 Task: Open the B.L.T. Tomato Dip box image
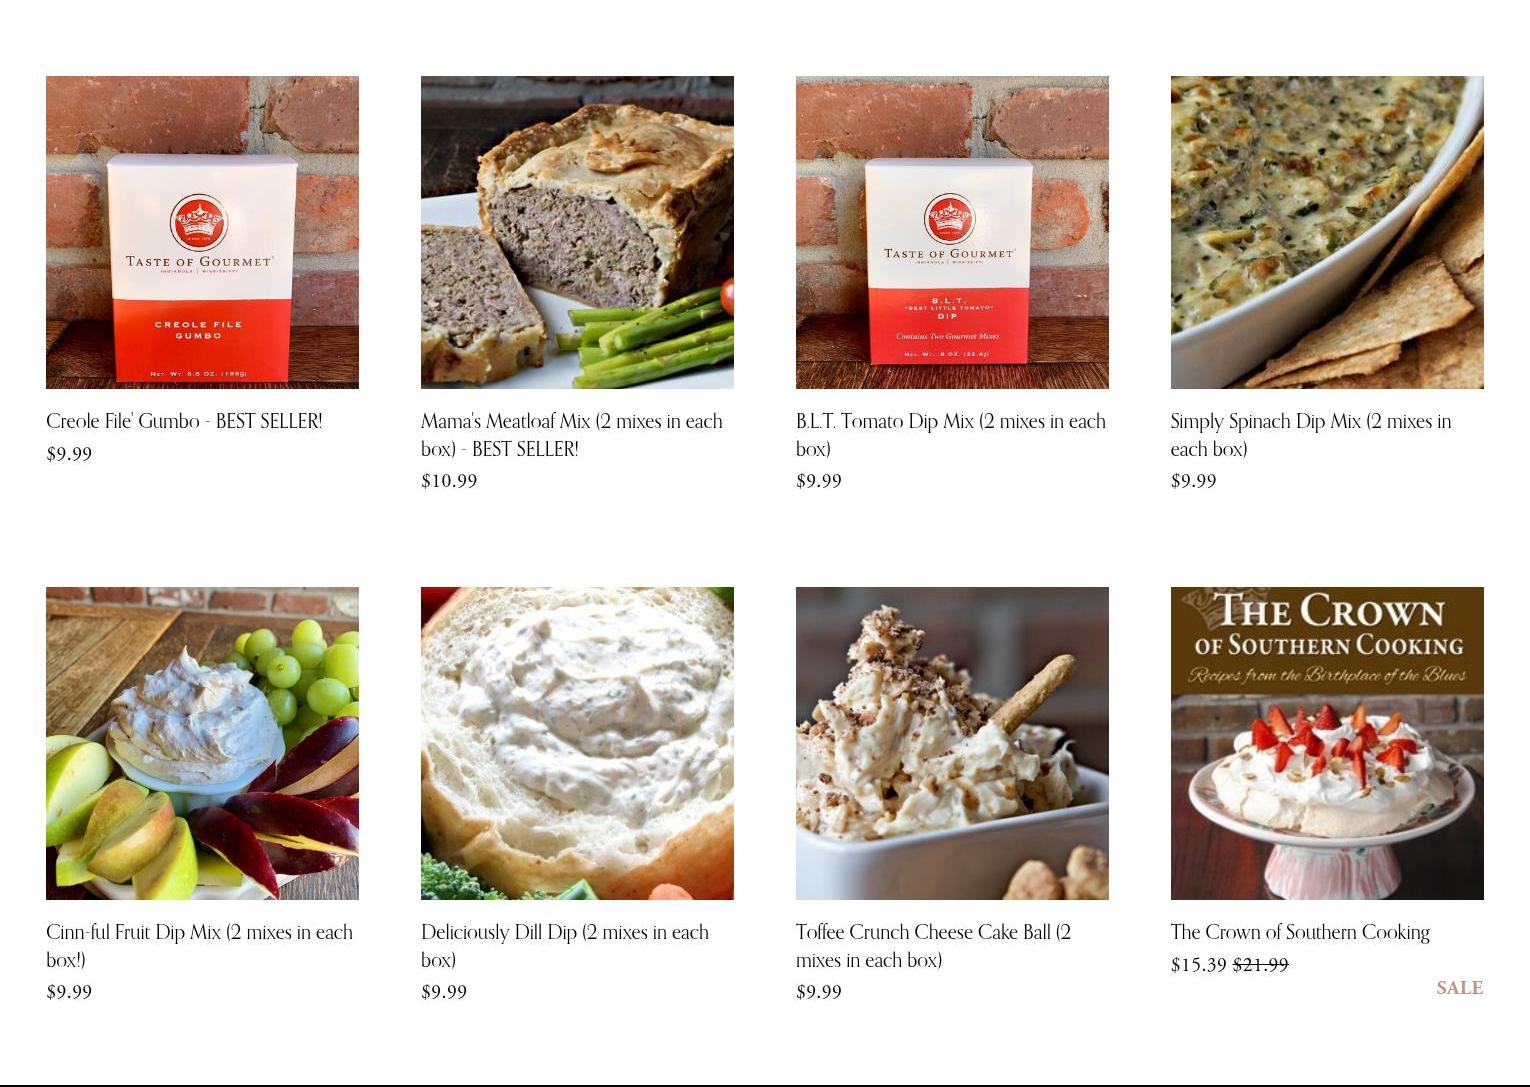pos(952,232)
